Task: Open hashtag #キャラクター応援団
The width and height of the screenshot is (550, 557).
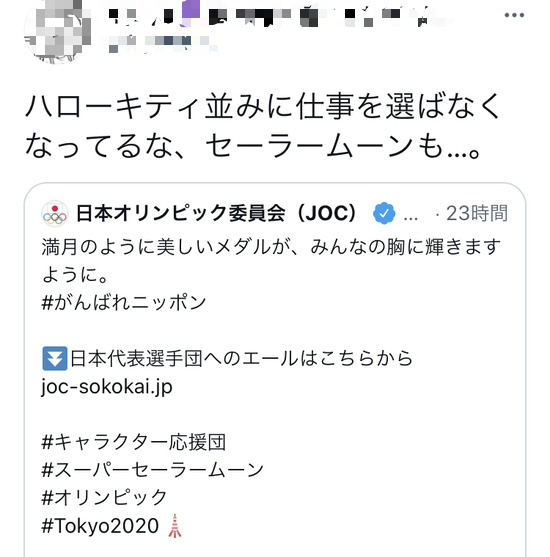Action: (134, 442)
